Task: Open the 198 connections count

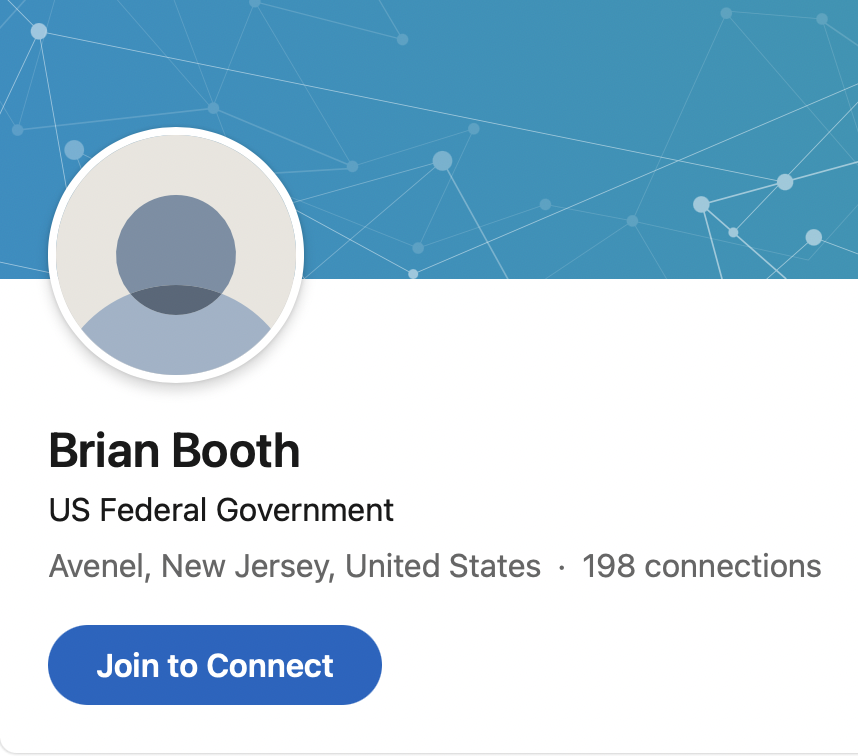Action: pyautogui.click(x=702, y=566)
